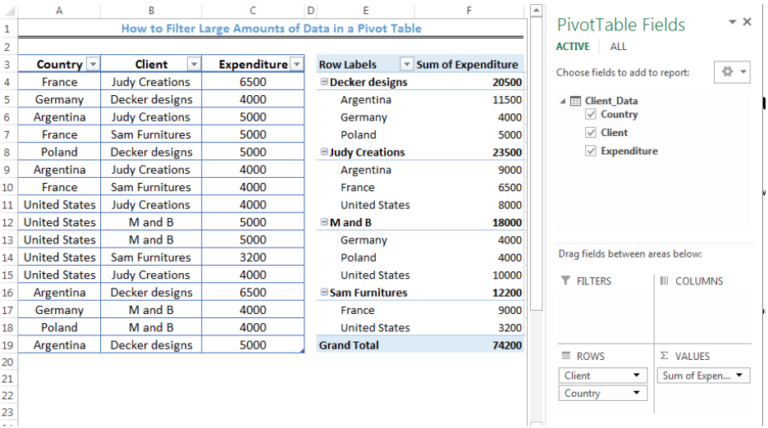The width and height of the screenshot is (768, 428).
Task: Collapse the Decker designs pivot group
Action: point(324,82)
